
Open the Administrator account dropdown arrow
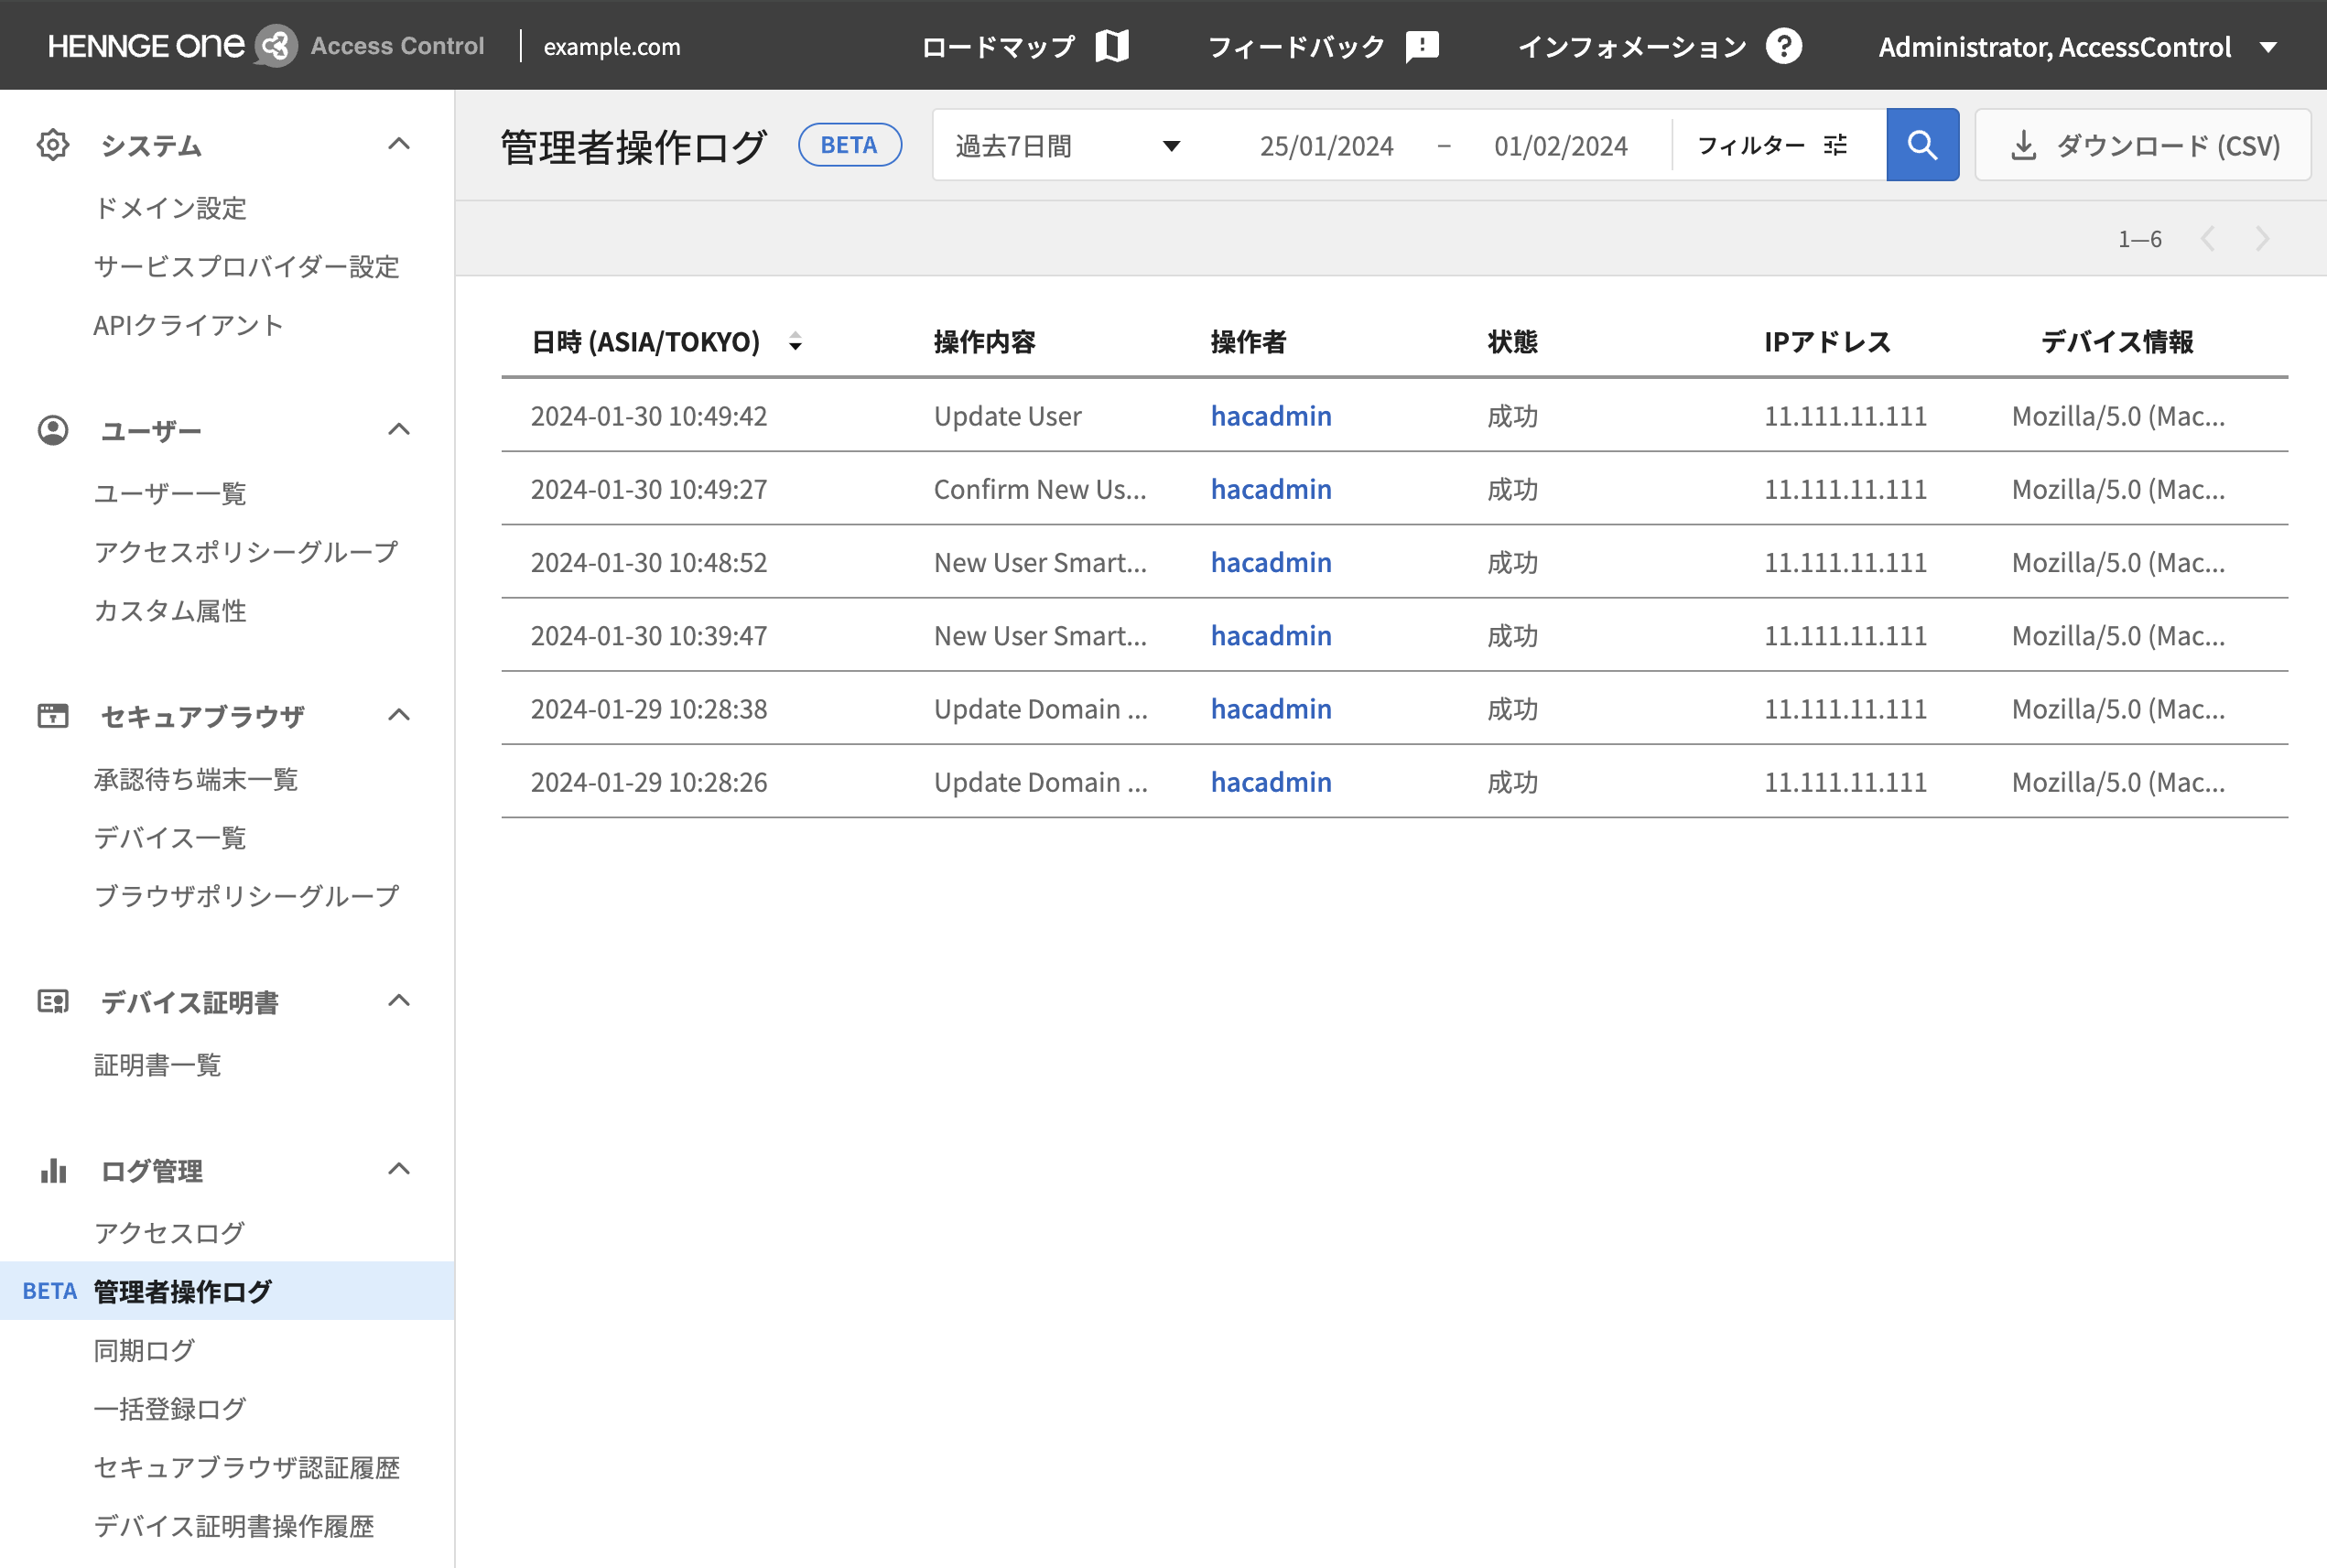pyautogui.click(x=2269, y=47)
